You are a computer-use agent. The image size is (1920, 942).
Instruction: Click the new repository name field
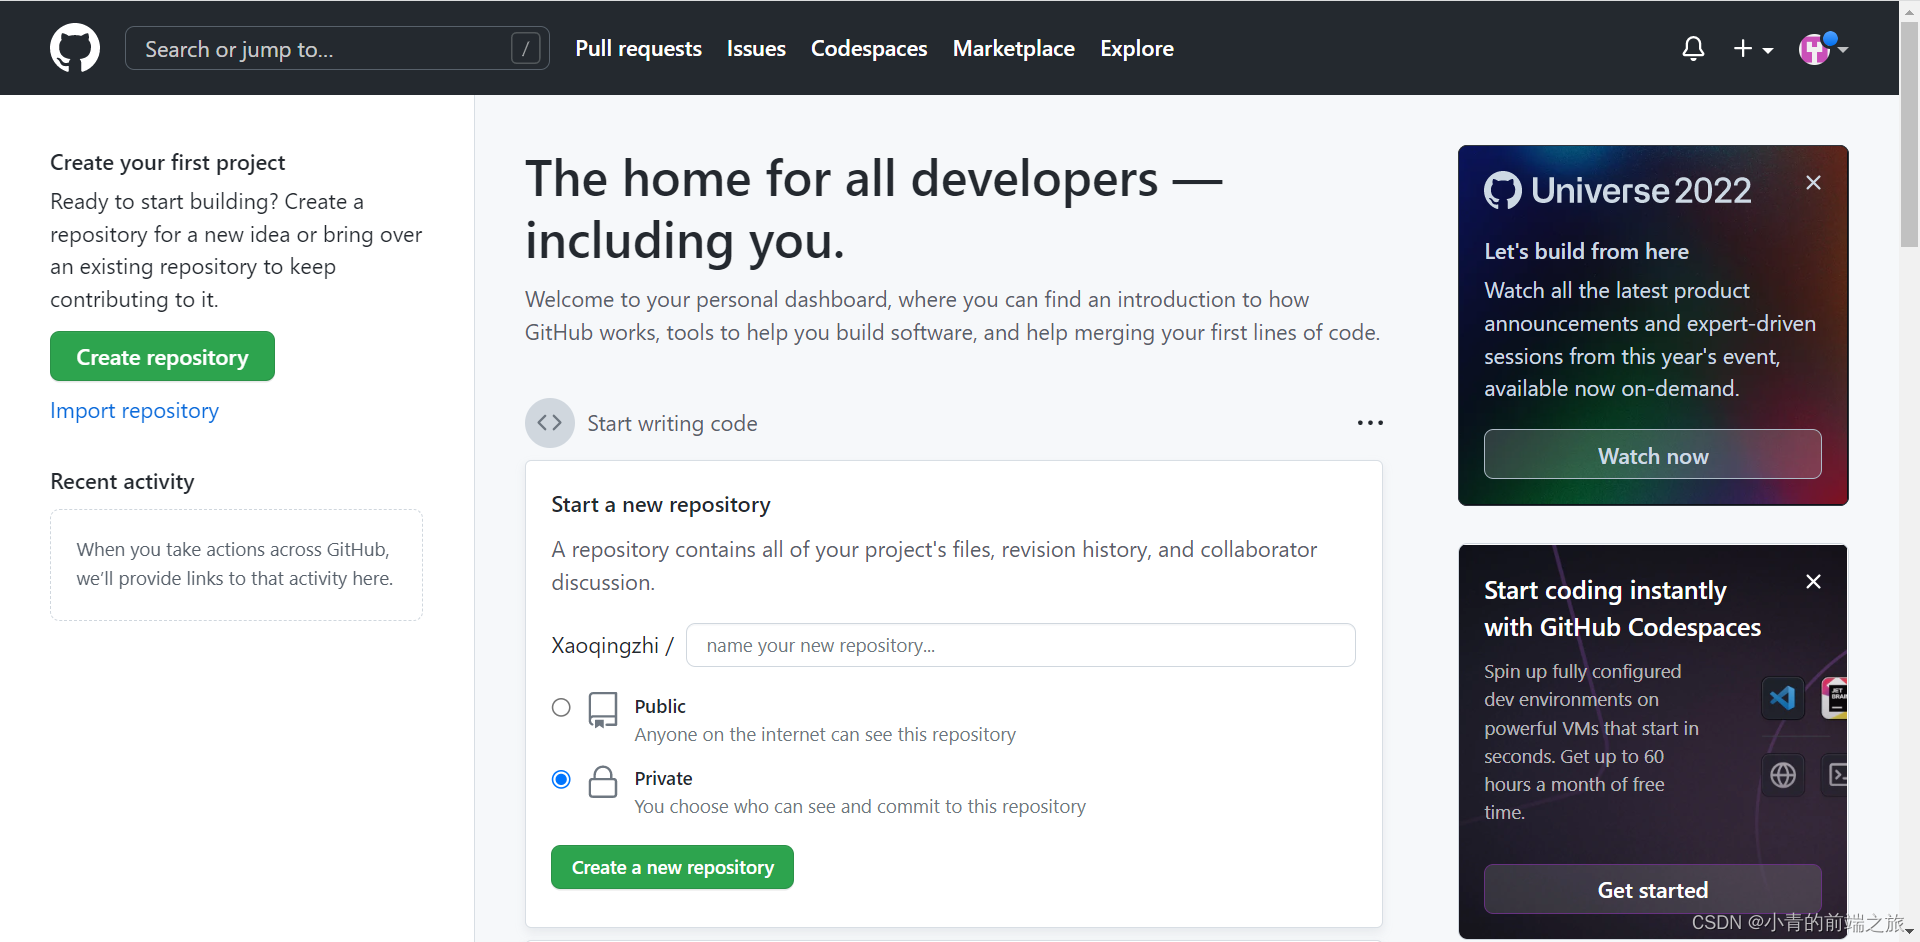(x=1020, y=645)
